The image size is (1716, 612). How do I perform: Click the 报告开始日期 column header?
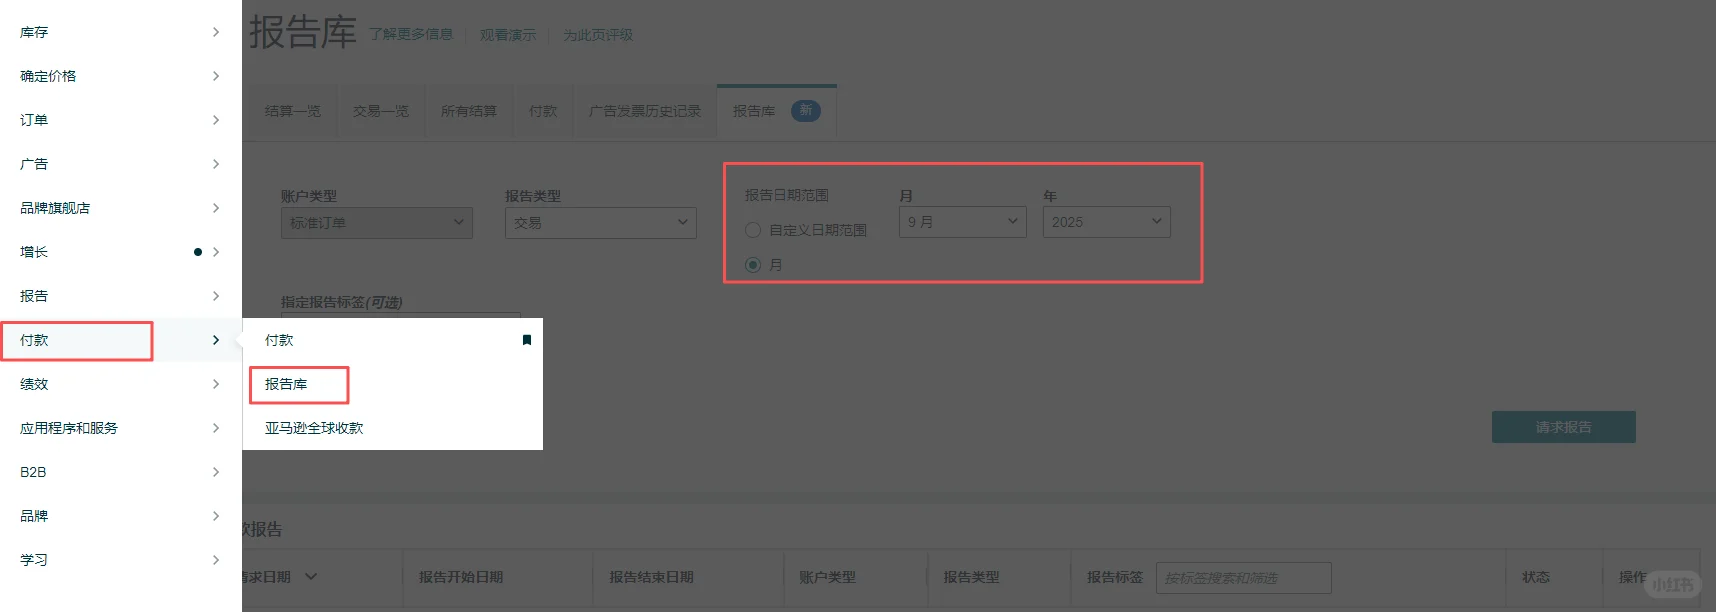tap(461, 577)
